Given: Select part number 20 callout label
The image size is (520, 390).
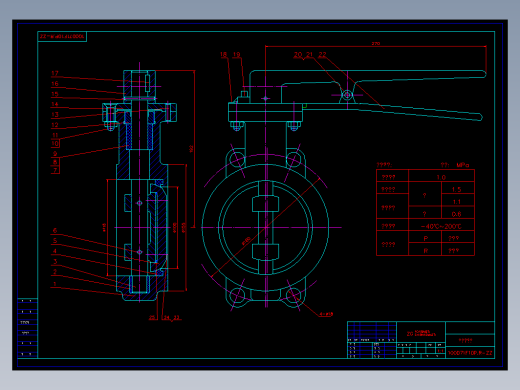Looking at the screenshot, I should (298, 54).
